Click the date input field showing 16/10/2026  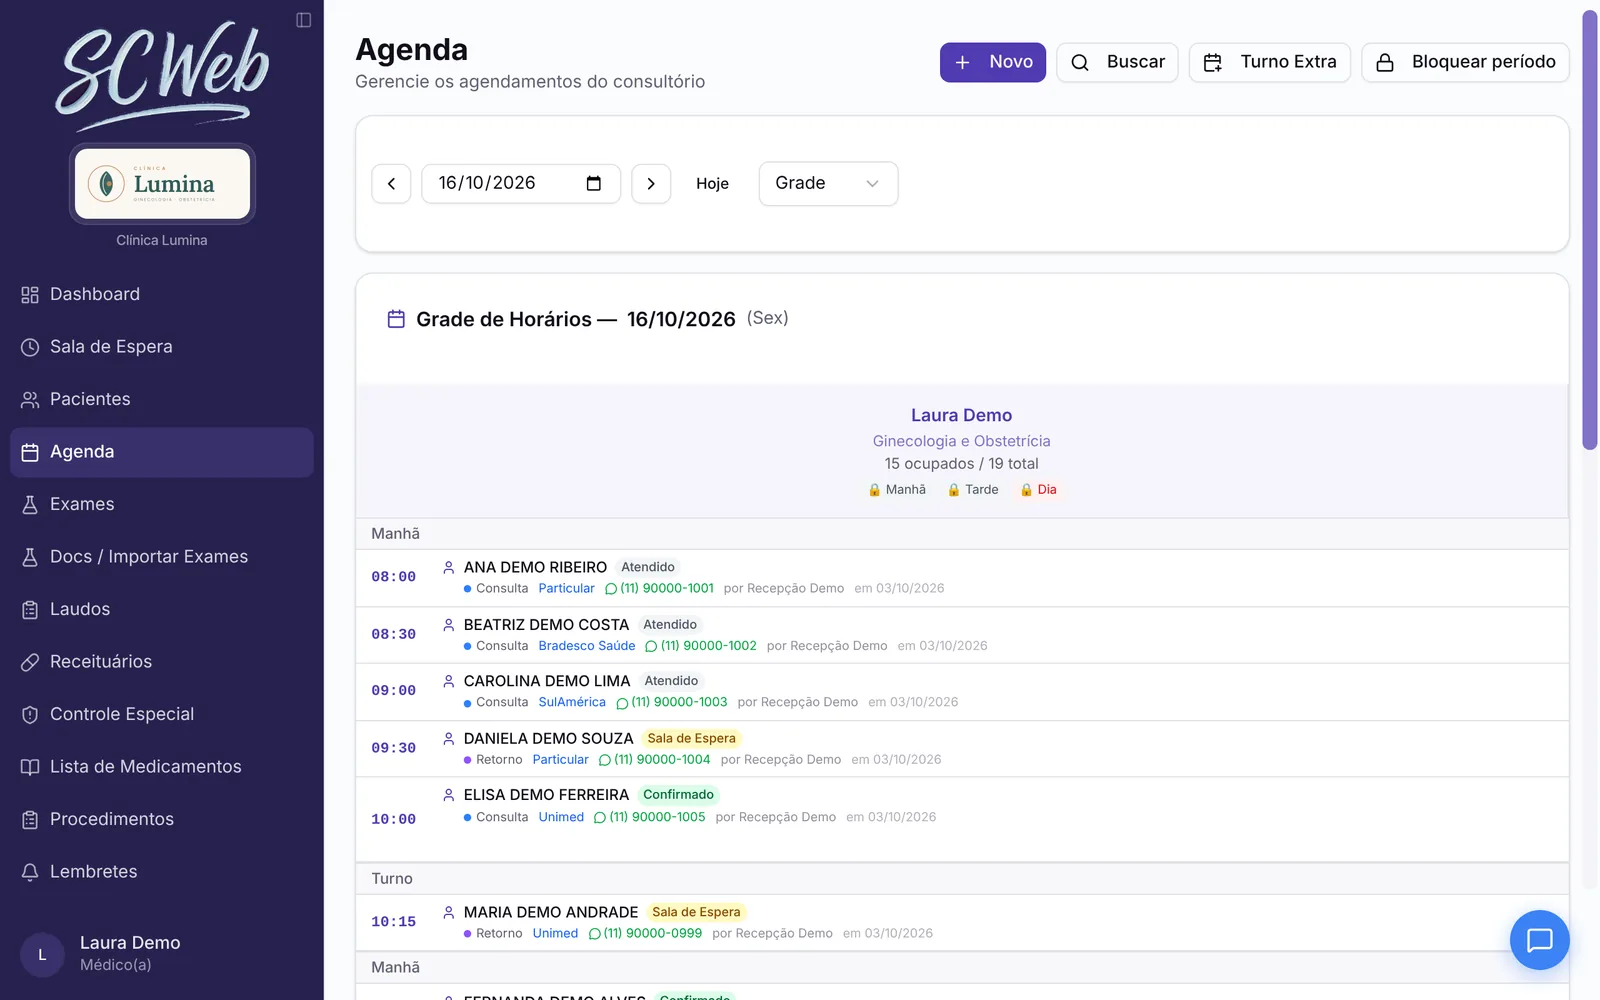pyautogui.click(x=521, y=184)
